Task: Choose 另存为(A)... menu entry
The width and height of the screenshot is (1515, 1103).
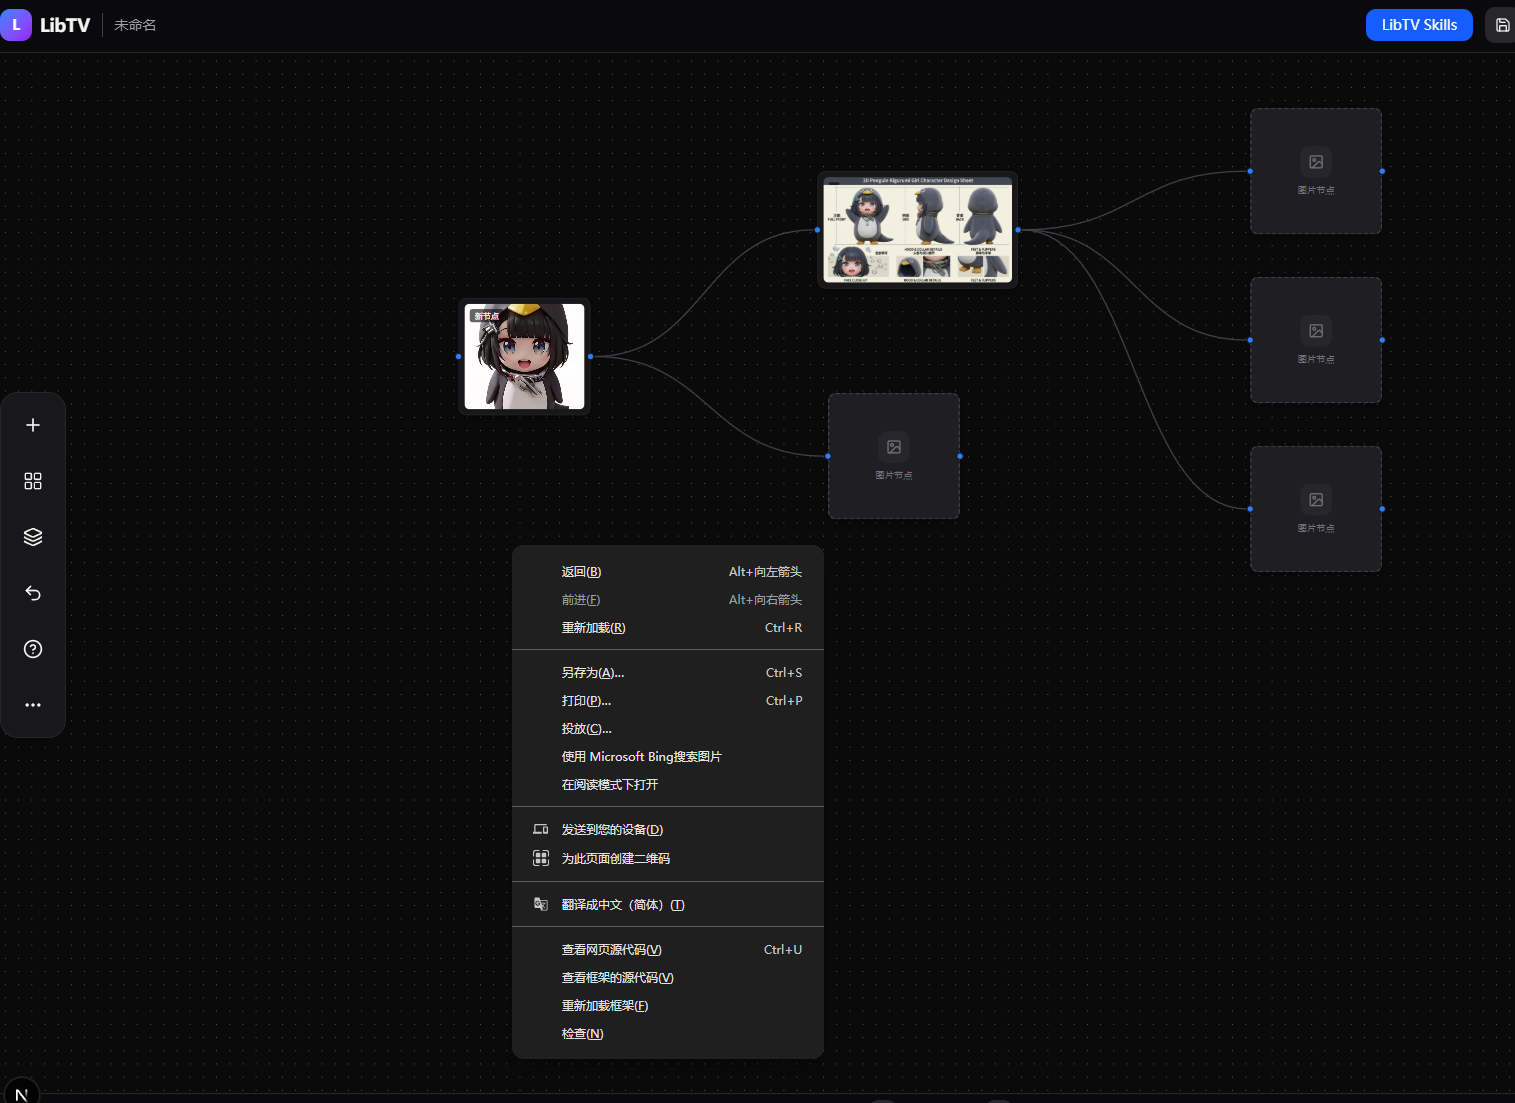Action: 668,673
